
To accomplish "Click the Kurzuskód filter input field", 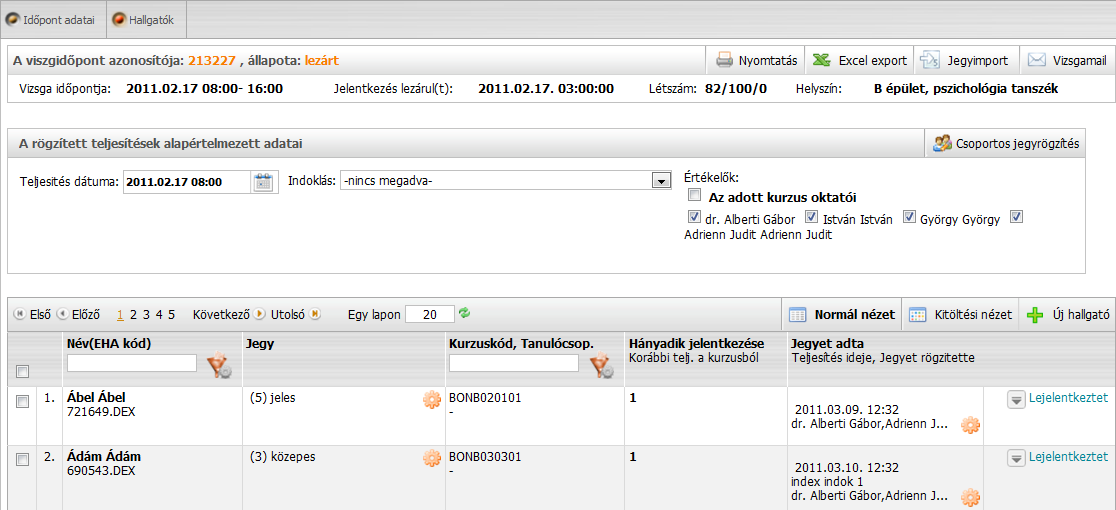I will point(514,363).
